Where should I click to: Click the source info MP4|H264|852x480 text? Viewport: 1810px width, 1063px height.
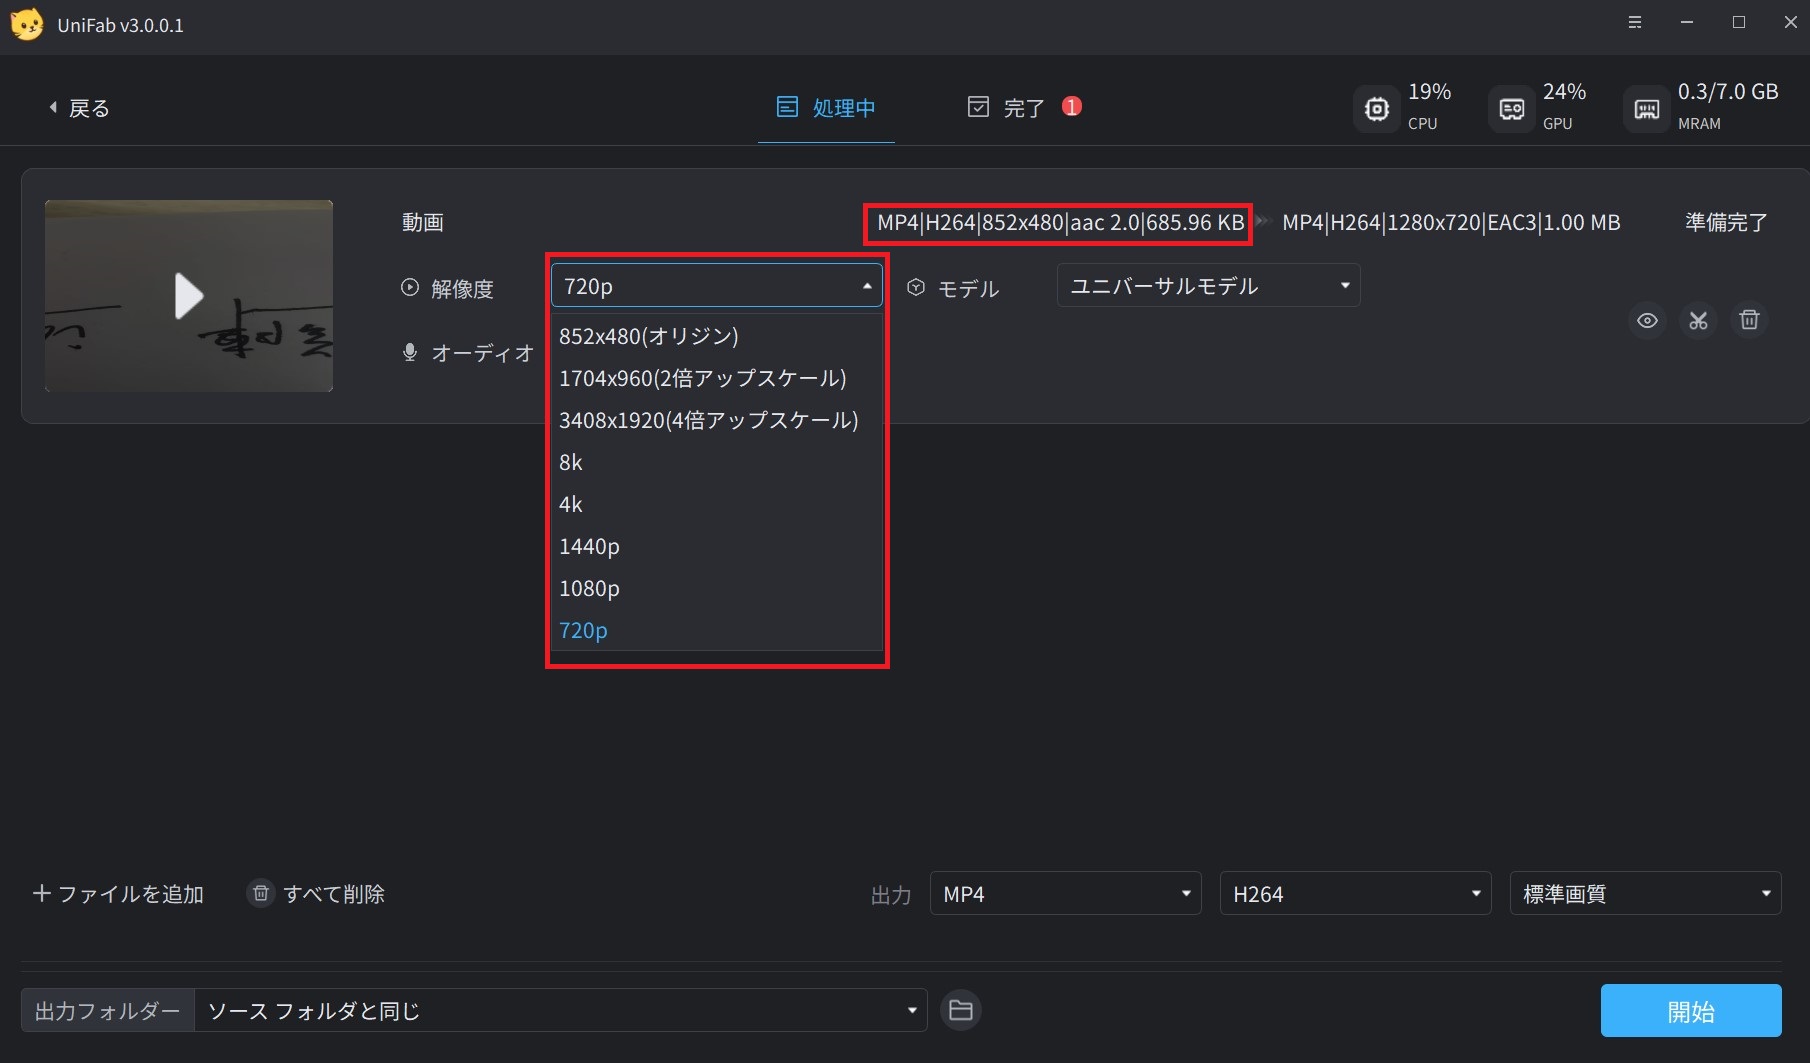1060,223
